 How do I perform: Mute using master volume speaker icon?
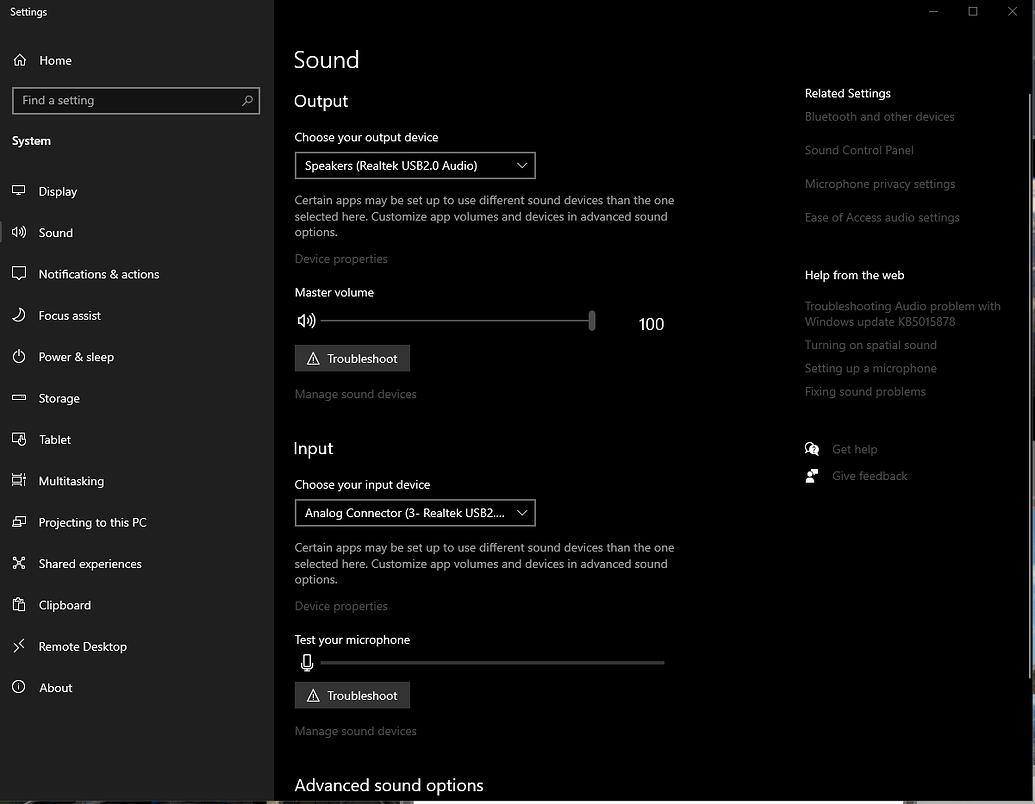306,321
